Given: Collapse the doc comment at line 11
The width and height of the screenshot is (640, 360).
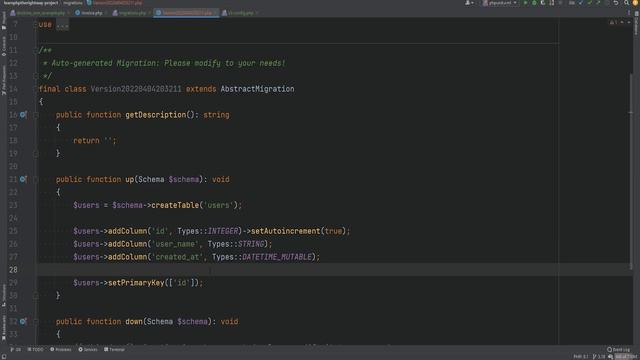Looking at the screenshot, I should [x=36, y=50].
